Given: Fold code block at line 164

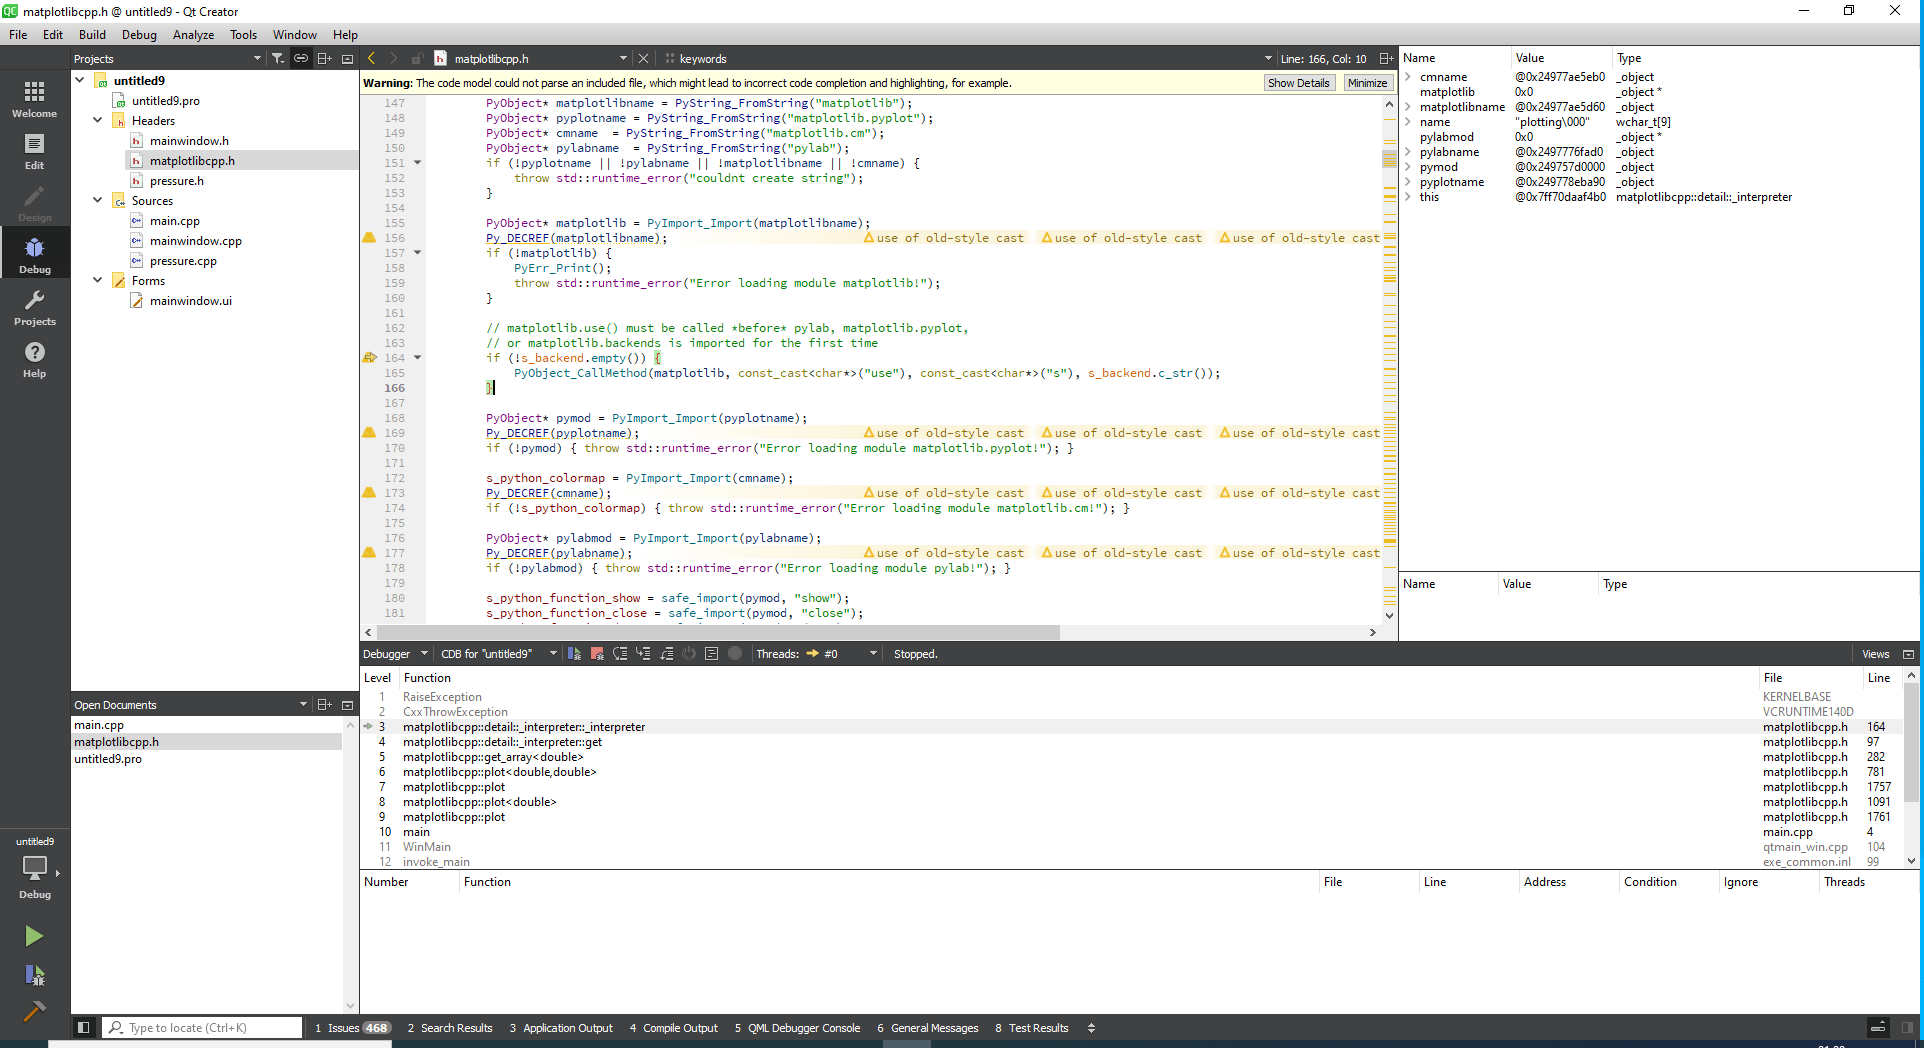Looking at the screenshot, I should (417, 358).
